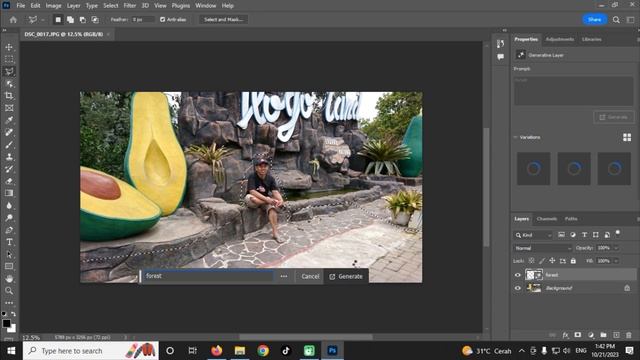640x360 pixels.
Task: Open Select and Mask workspace
Action: [223, 20]
